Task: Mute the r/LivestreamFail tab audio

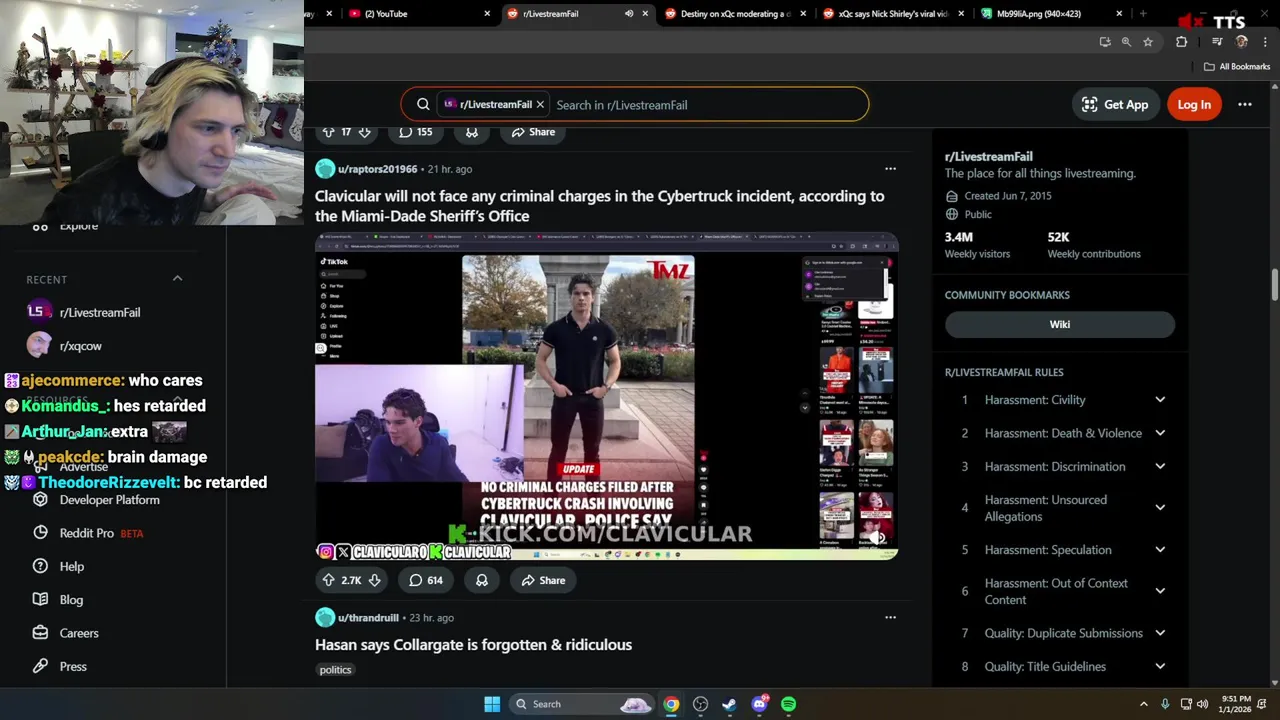Action: pos(629,14)
